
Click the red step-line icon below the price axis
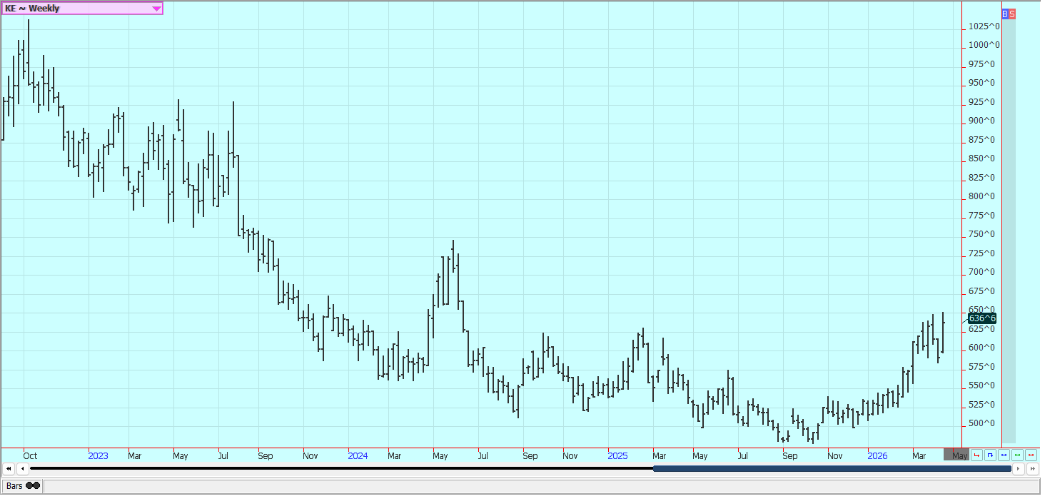(976, 455)
